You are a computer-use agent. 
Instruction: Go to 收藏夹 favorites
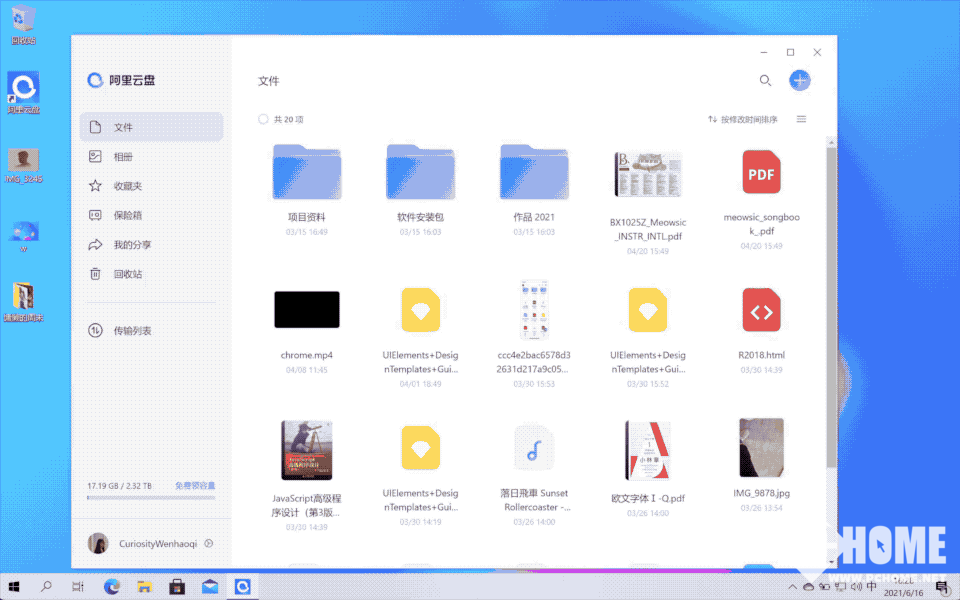coord(151,186)
